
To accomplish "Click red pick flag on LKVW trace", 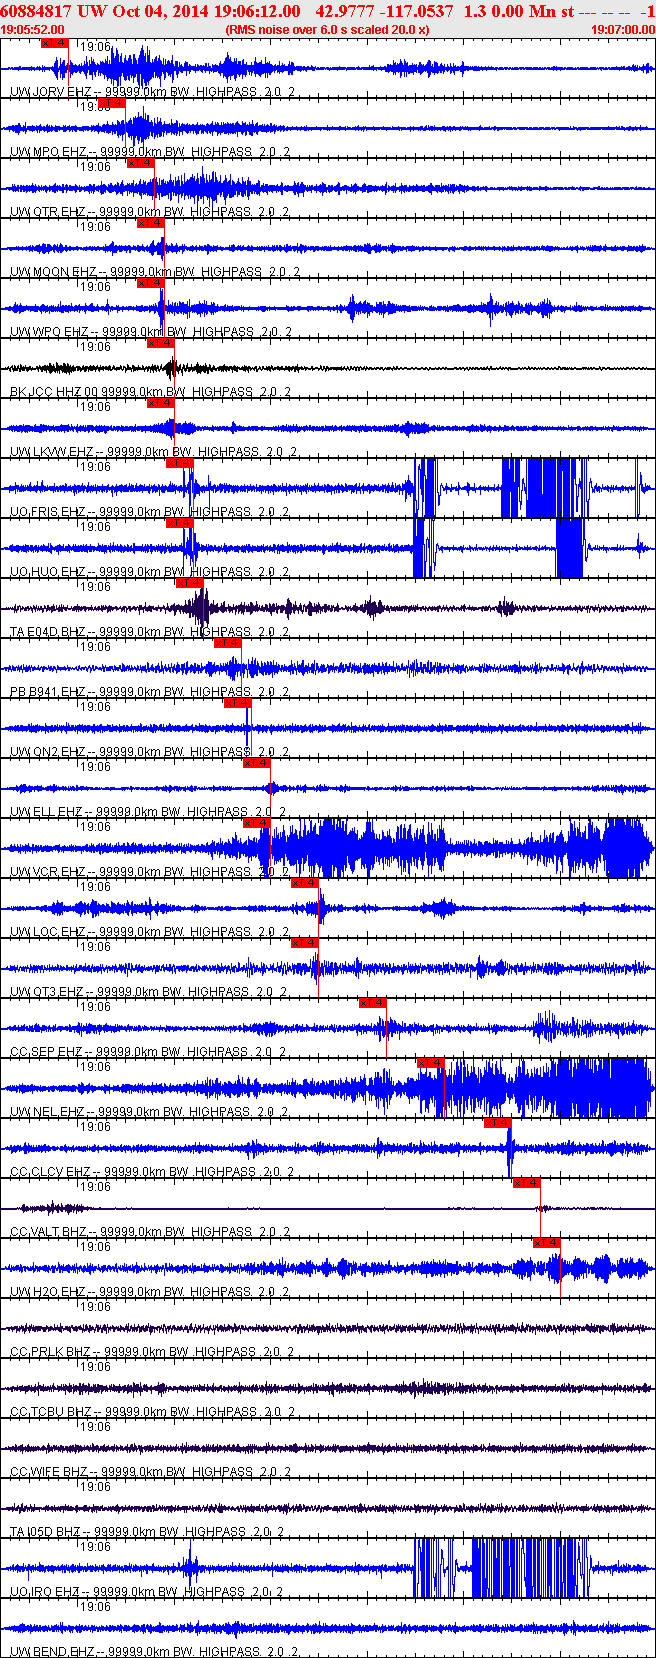I will pos(160,403).
